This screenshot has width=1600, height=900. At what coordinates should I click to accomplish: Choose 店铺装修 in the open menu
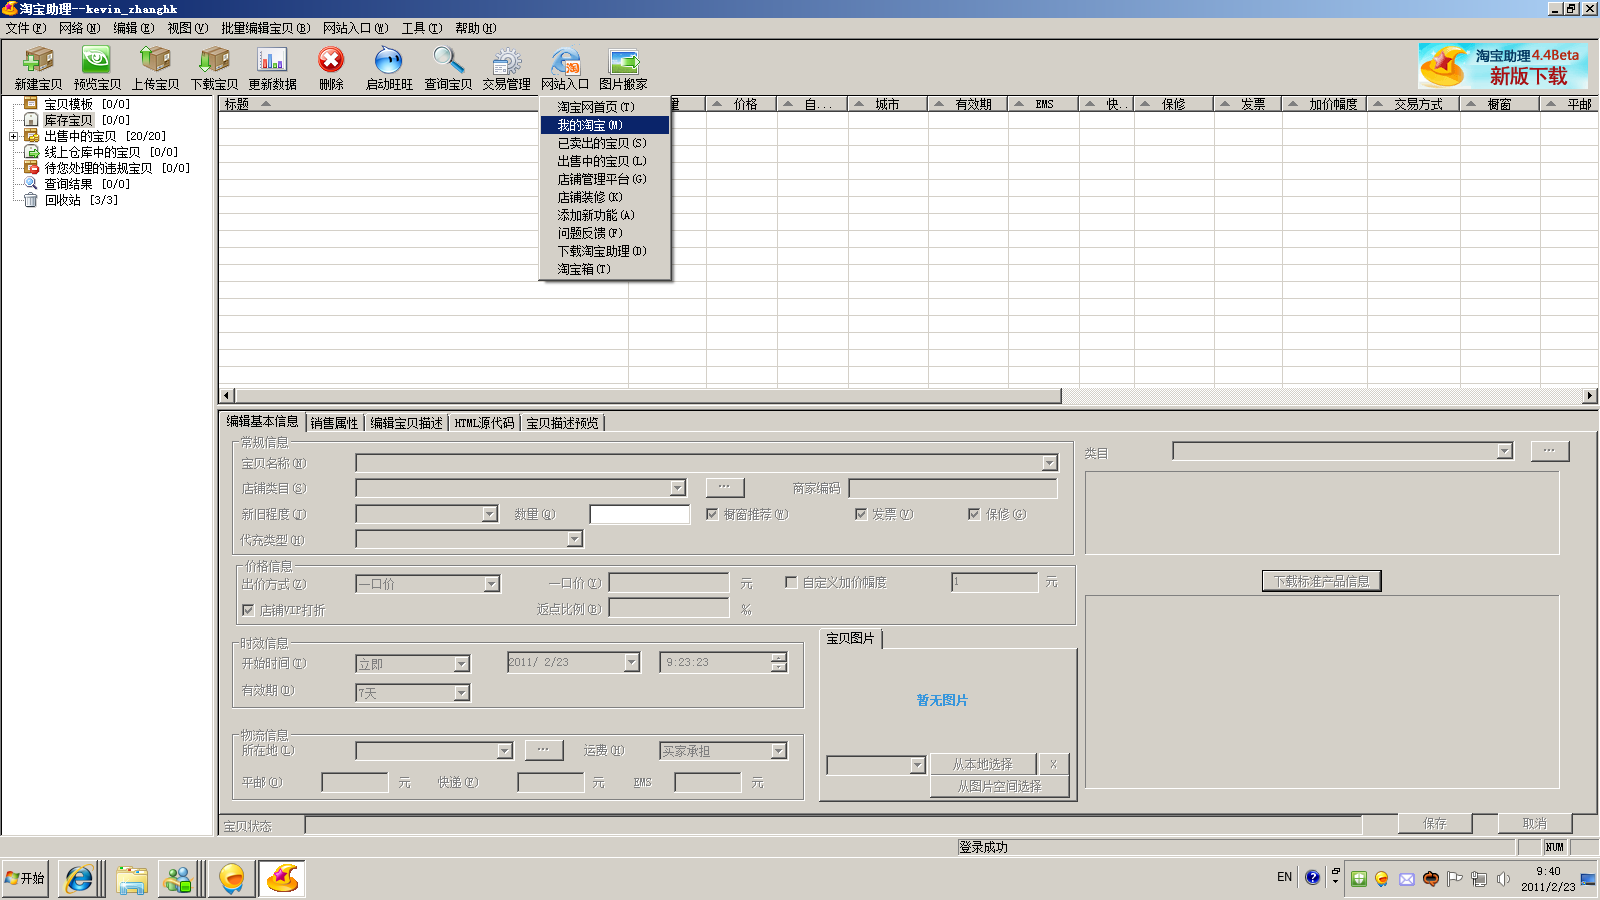(605, 197)
